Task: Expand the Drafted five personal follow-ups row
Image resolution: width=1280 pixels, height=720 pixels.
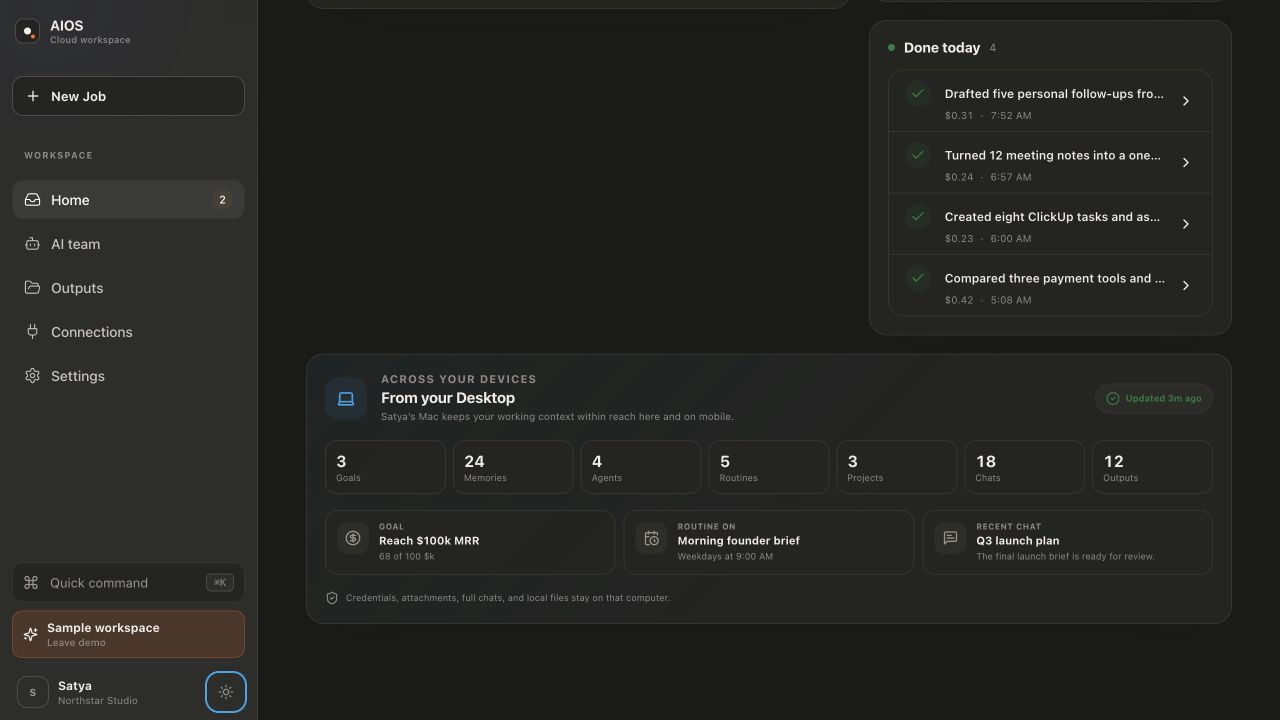Action: point(1050,101)
